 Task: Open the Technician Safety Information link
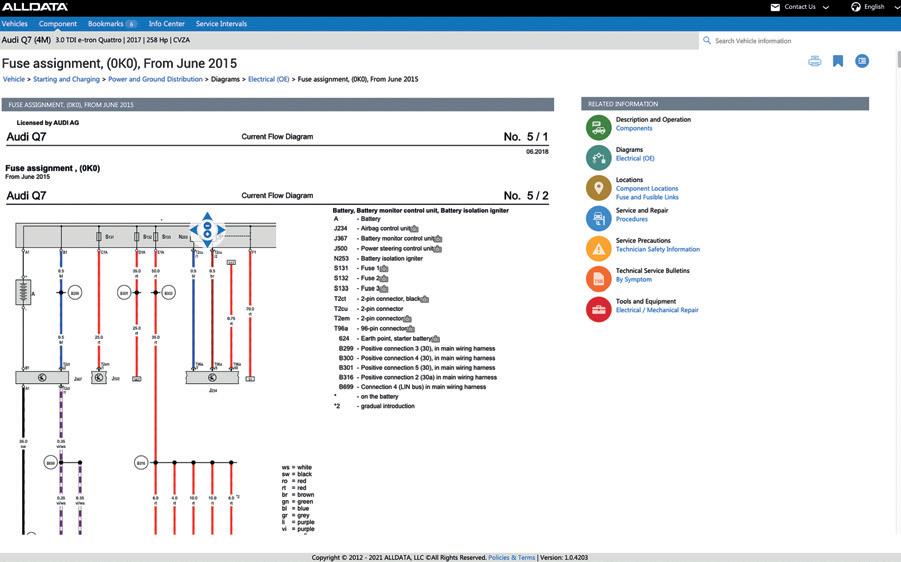pyautogui.click(x=658, y=249)
